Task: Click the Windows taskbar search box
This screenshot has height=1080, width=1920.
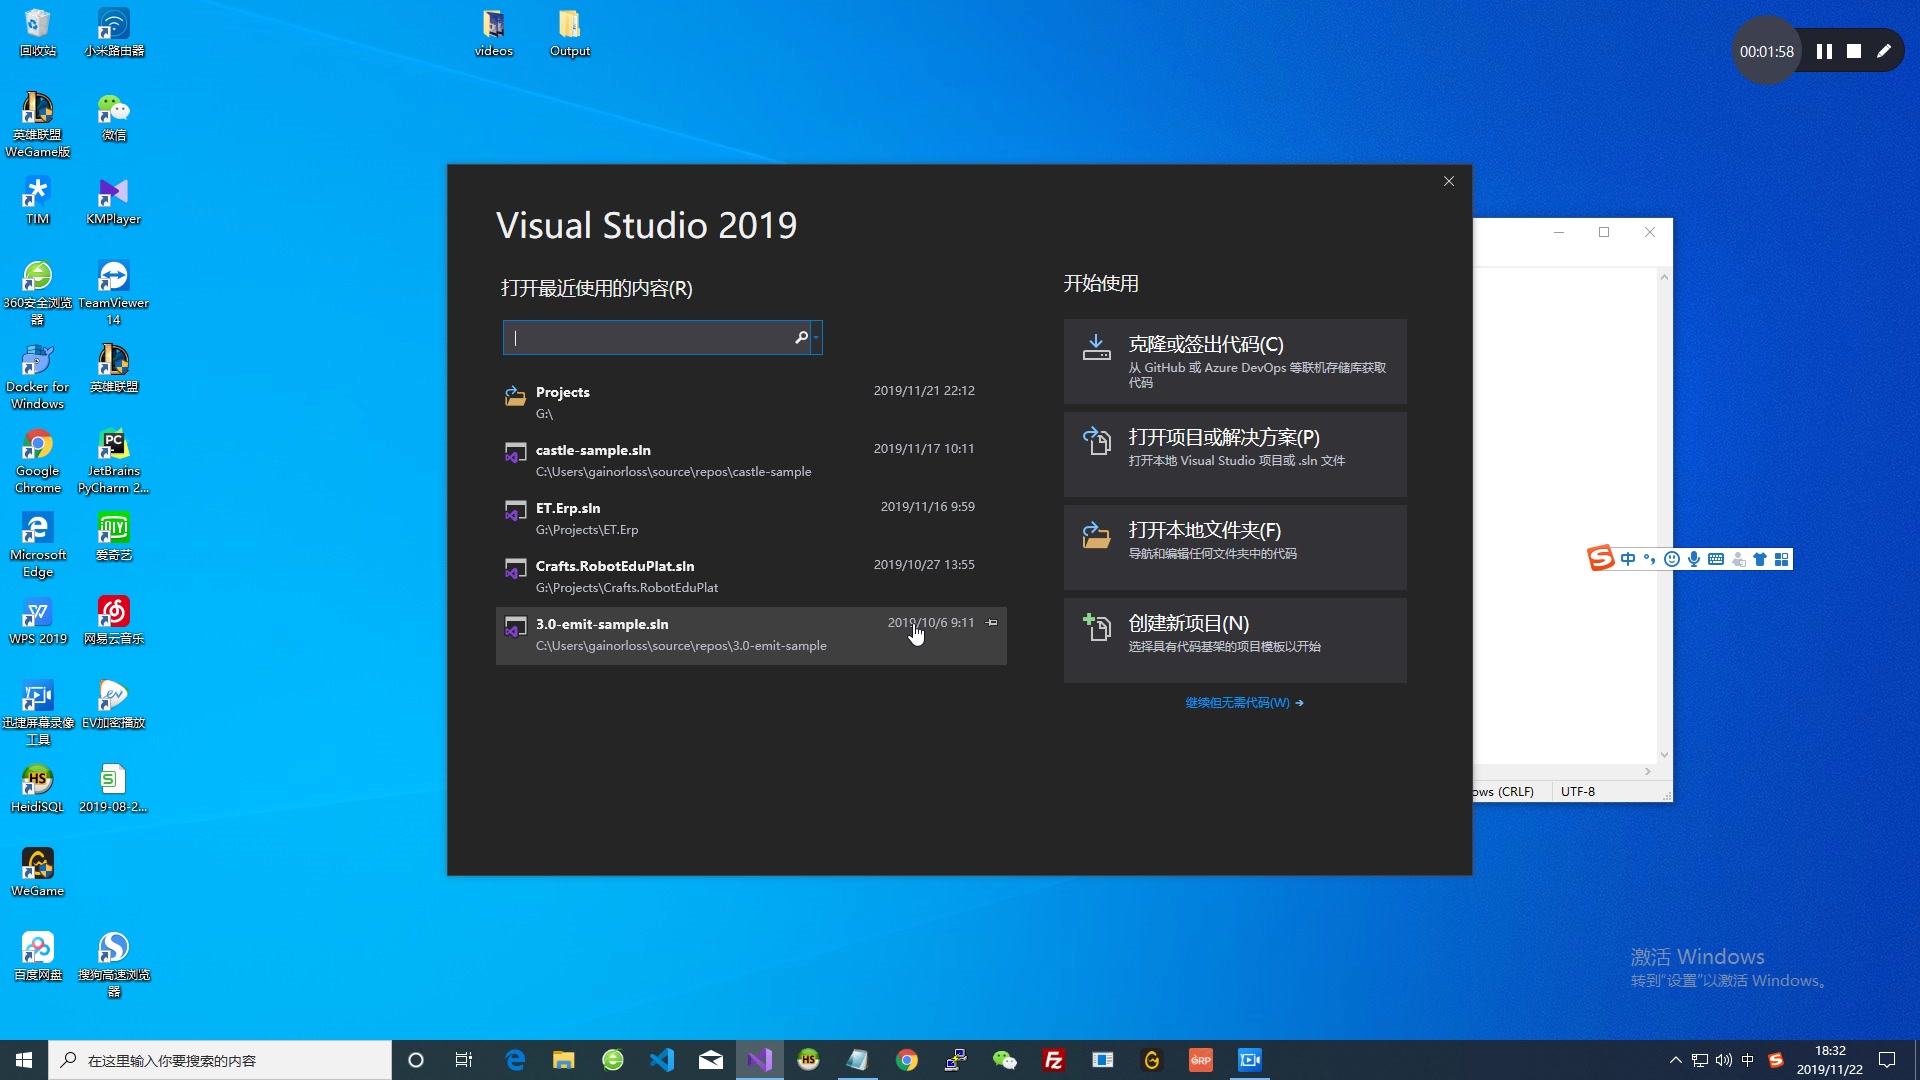Action: click(x=220, y=1060)
